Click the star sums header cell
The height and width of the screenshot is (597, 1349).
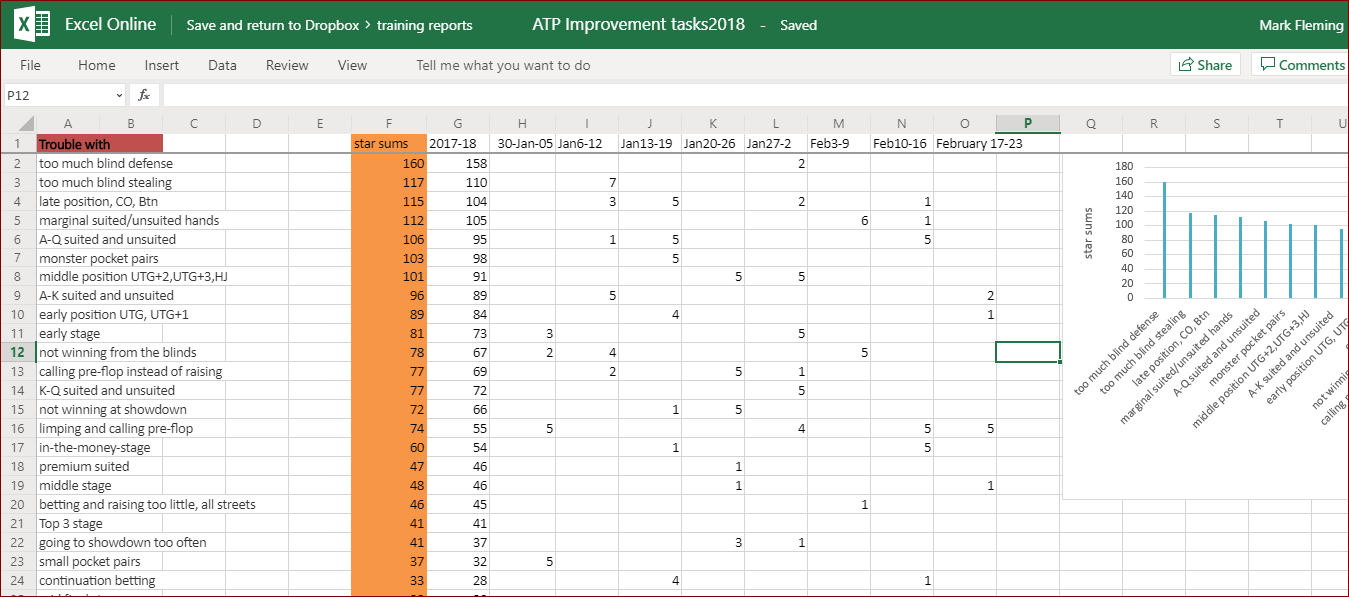[389, 144]
